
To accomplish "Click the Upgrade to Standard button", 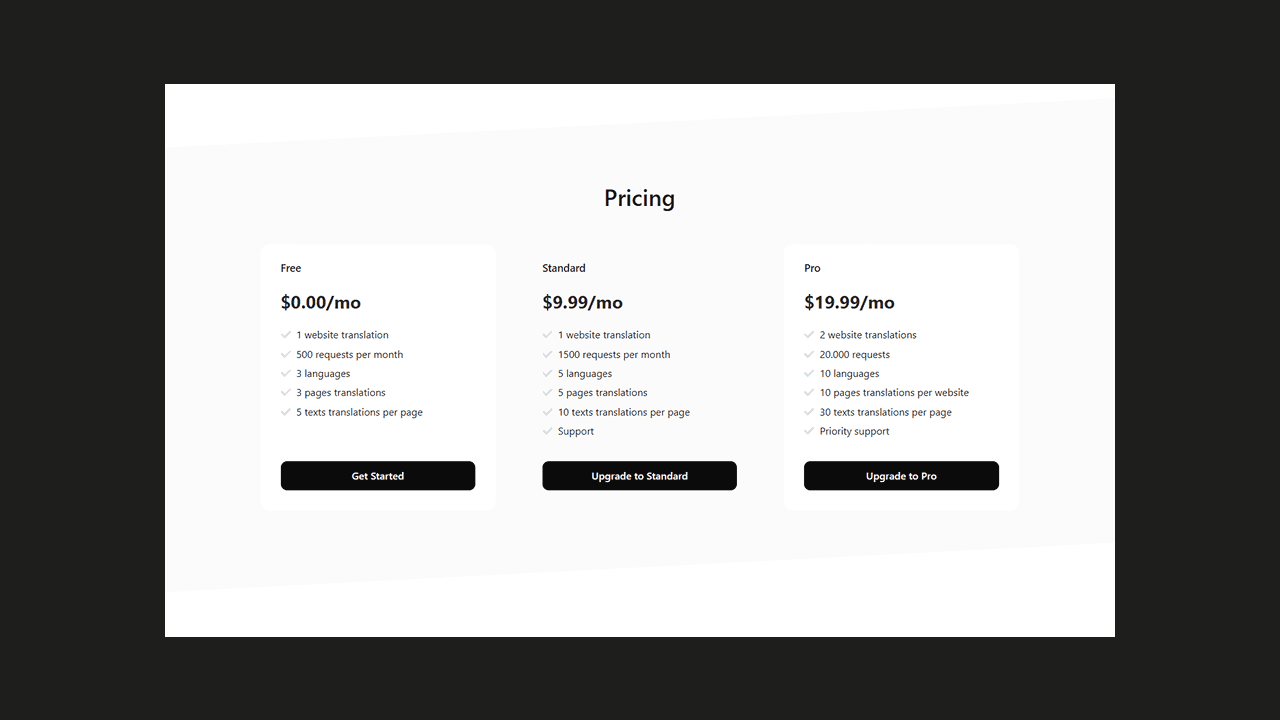I will click(x=639, y=476).
